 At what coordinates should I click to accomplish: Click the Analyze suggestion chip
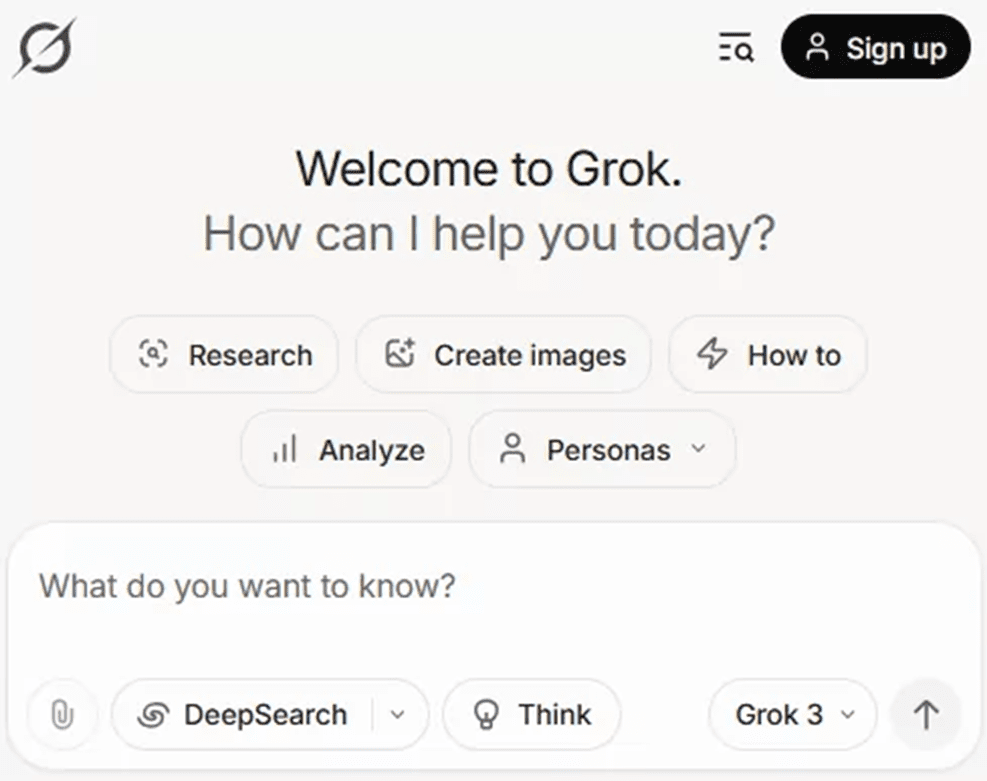pos(347,449)
